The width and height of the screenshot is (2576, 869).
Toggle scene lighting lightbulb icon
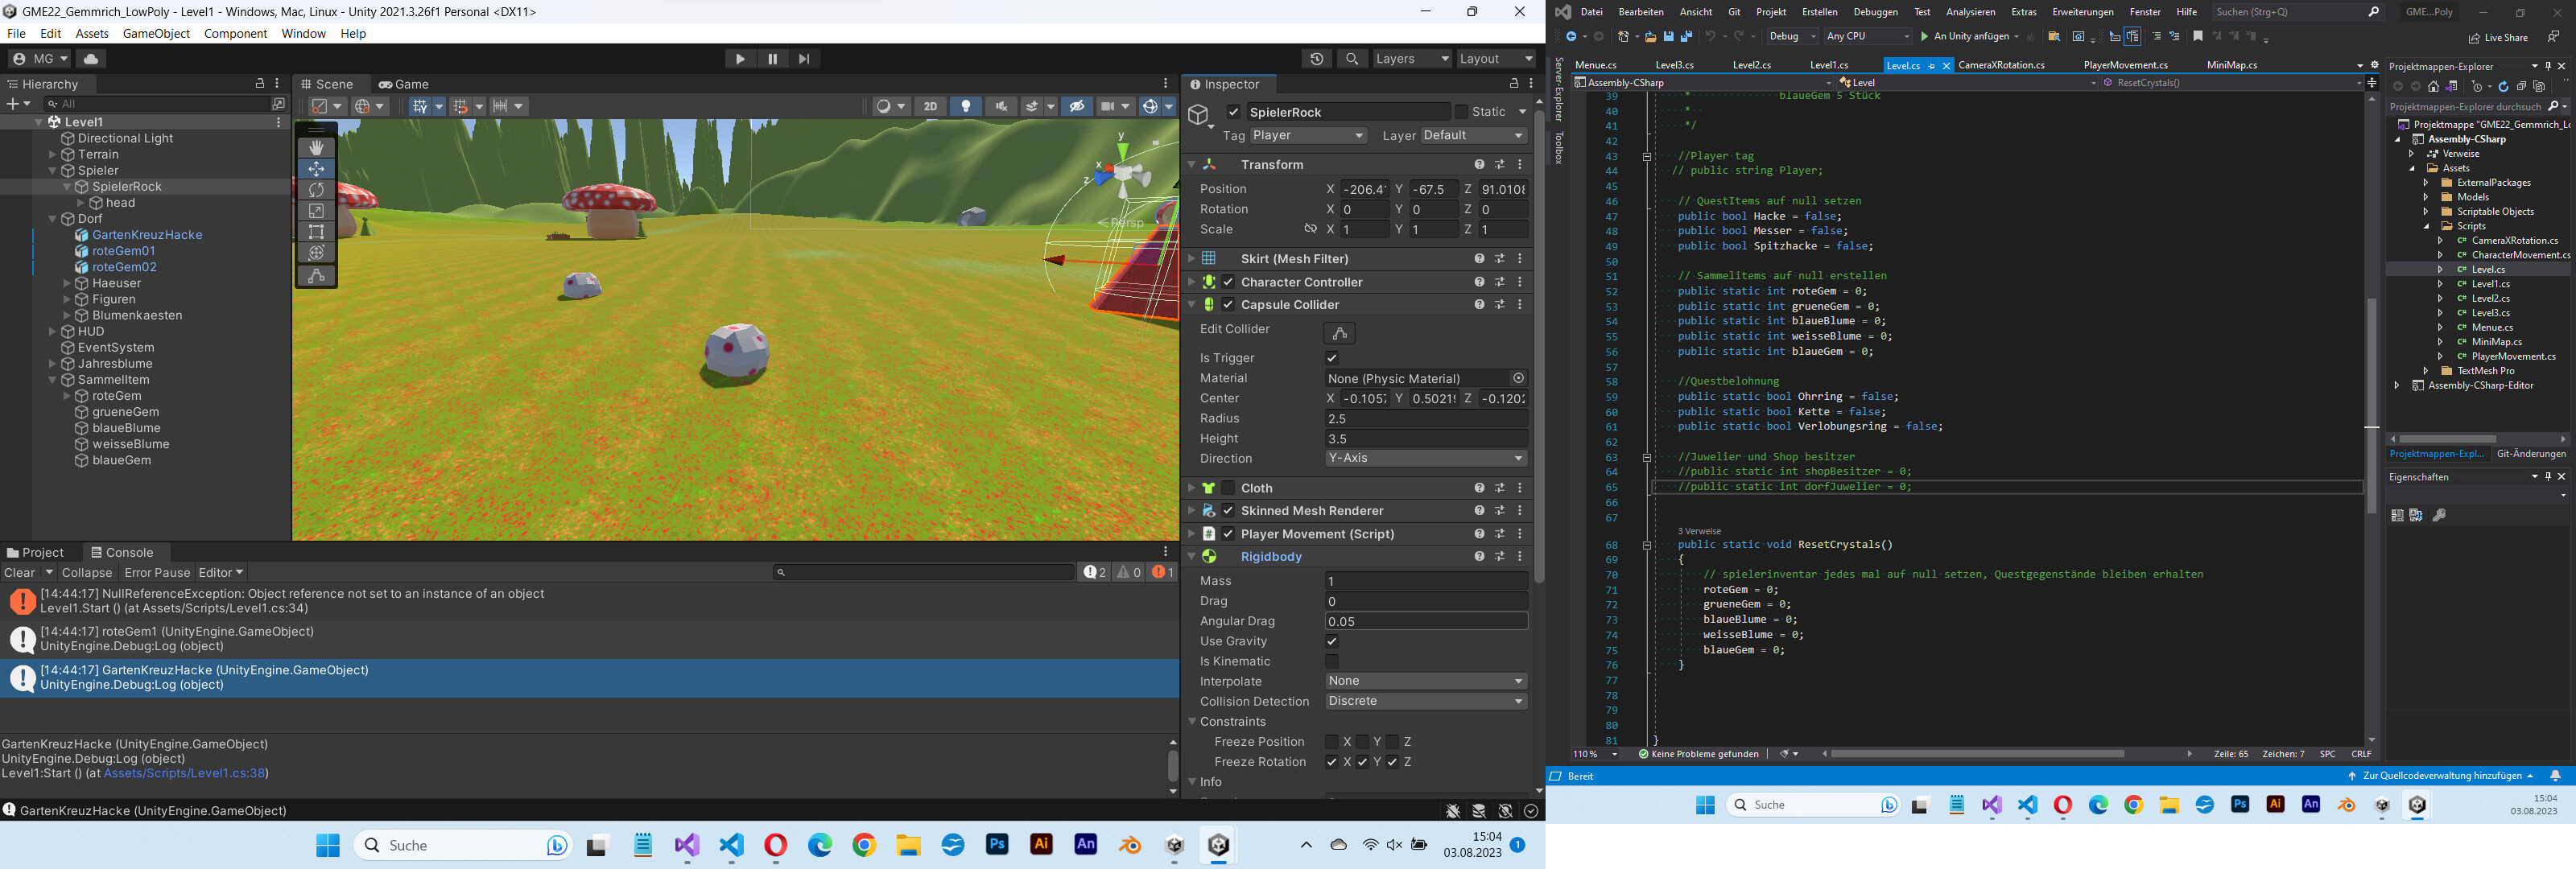[966, 106]
